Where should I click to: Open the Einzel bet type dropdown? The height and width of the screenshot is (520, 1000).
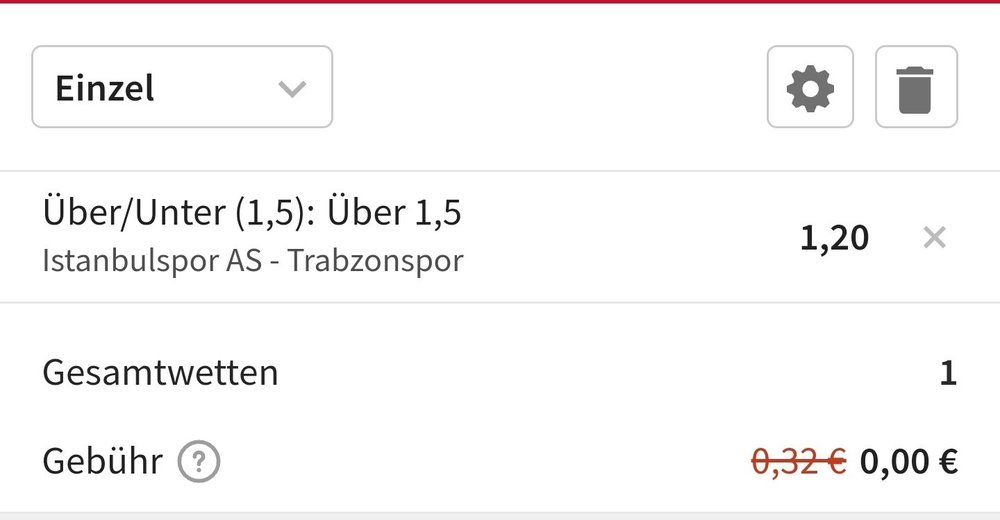coord(182,87)
